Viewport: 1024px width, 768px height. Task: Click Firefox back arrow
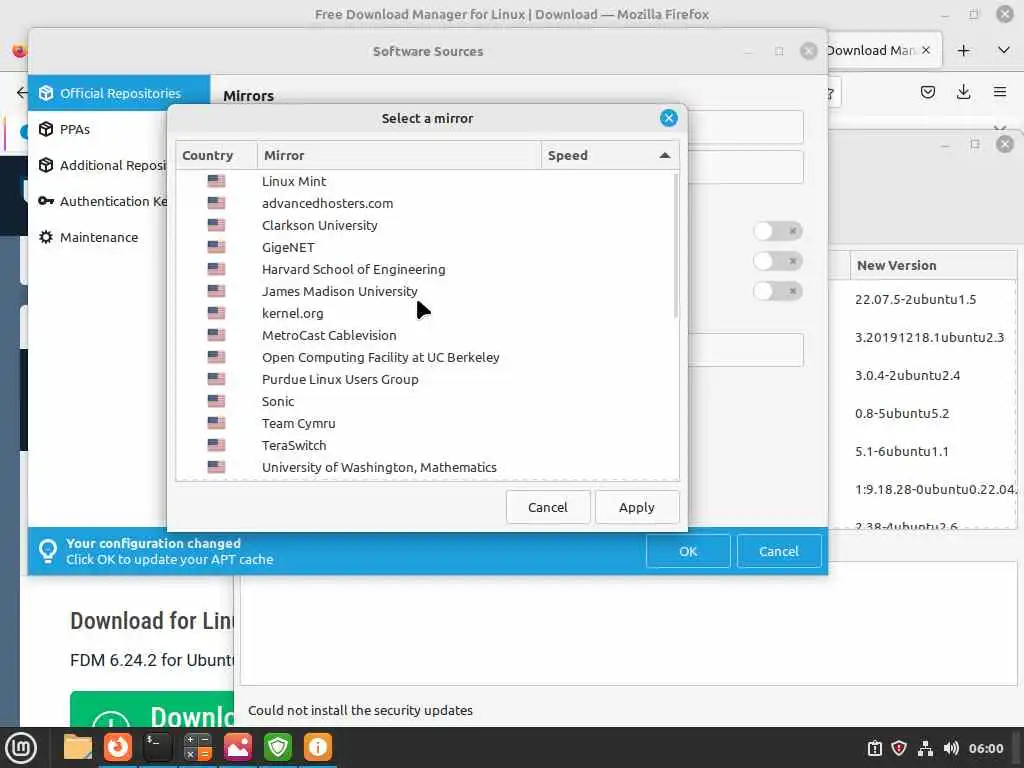(x=22, y=92)
